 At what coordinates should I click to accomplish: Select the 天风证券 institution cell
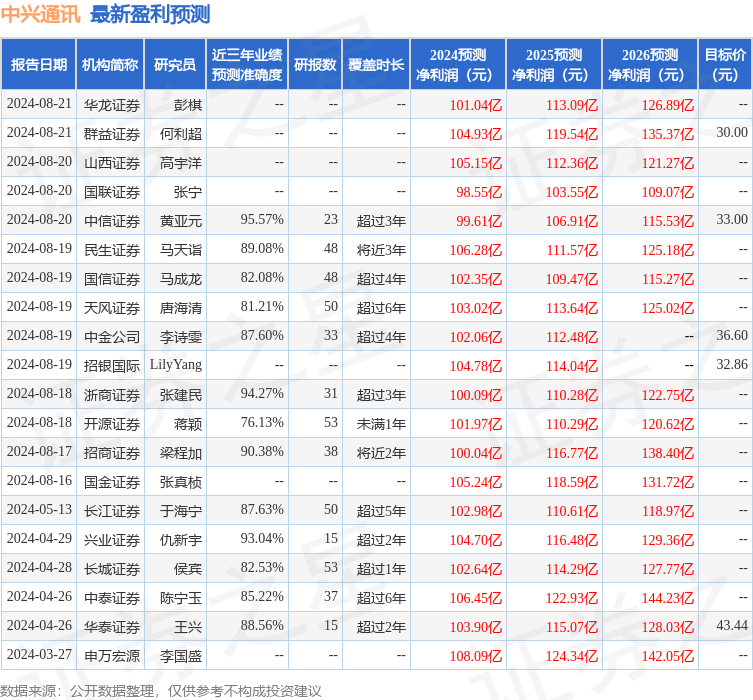[x=111, y=308]
